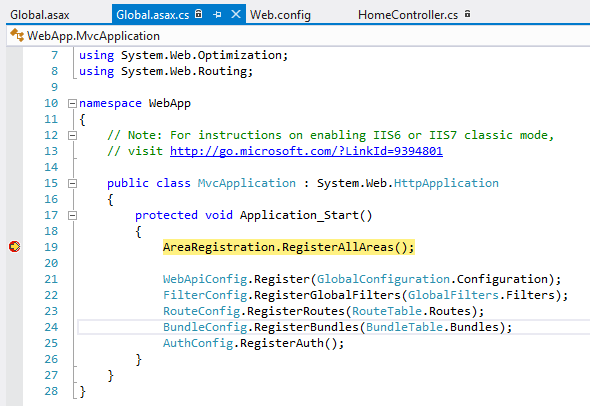The height and width of the screenshot is (406, 590).
Task: Switch to the Global.asax tab
Action: (x=40, y=15)
